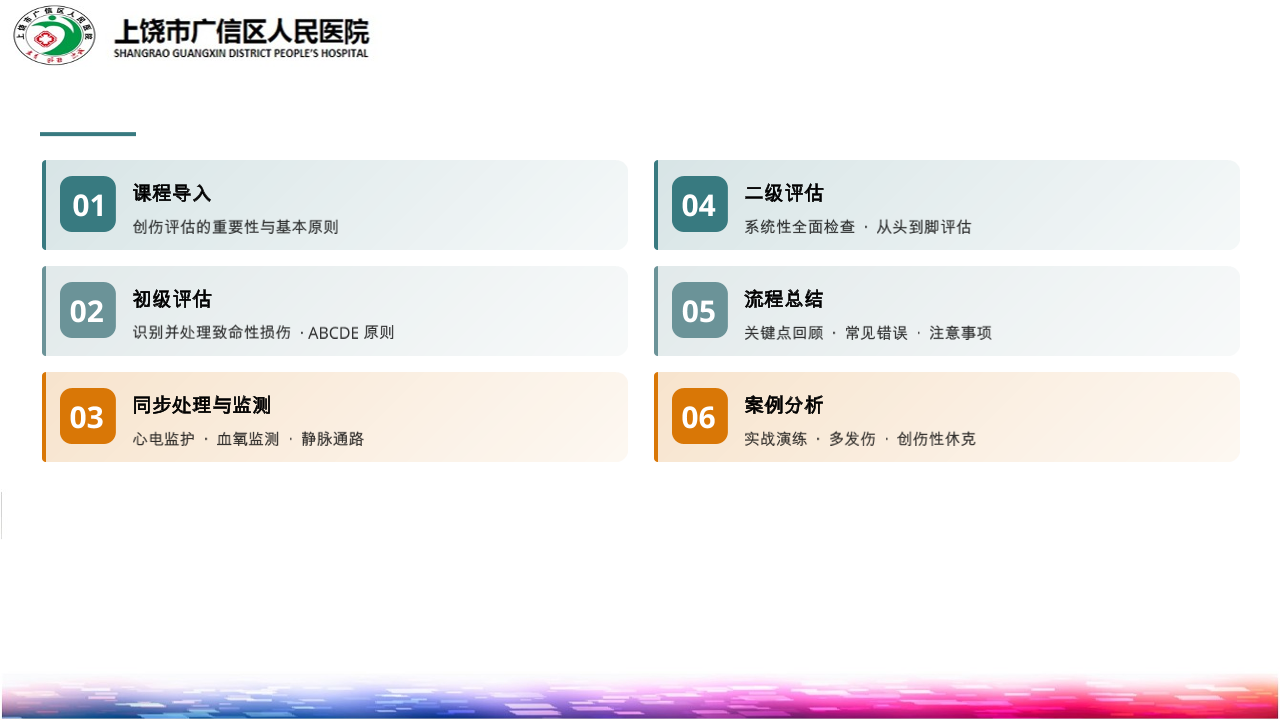Open the 案例分析 section title

[783, 405]
